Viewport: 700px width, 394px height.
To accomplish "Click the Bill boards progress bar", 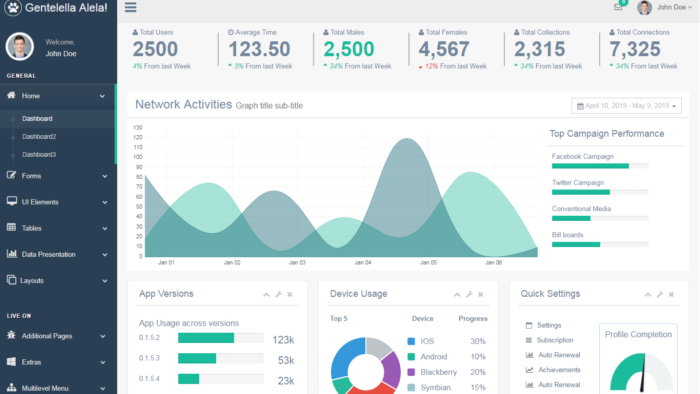I will (x=600, y=245).
